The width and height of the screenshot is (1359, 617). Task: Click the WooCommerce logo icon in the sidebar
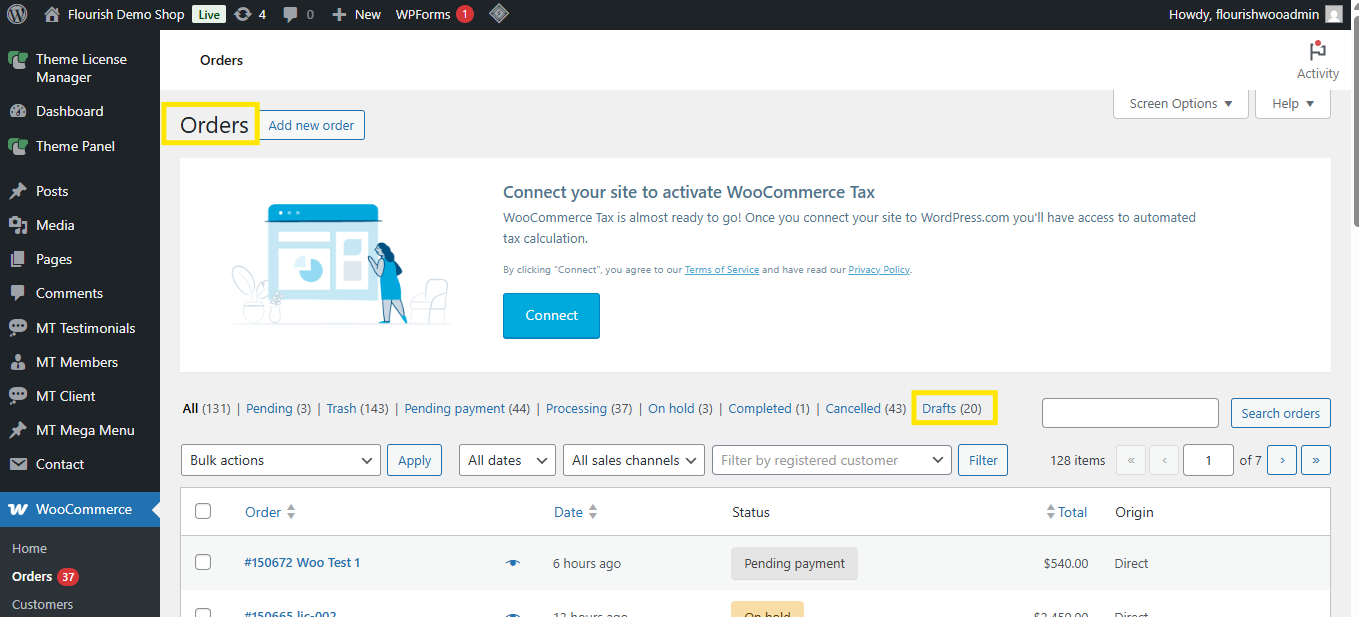point(18,509)
